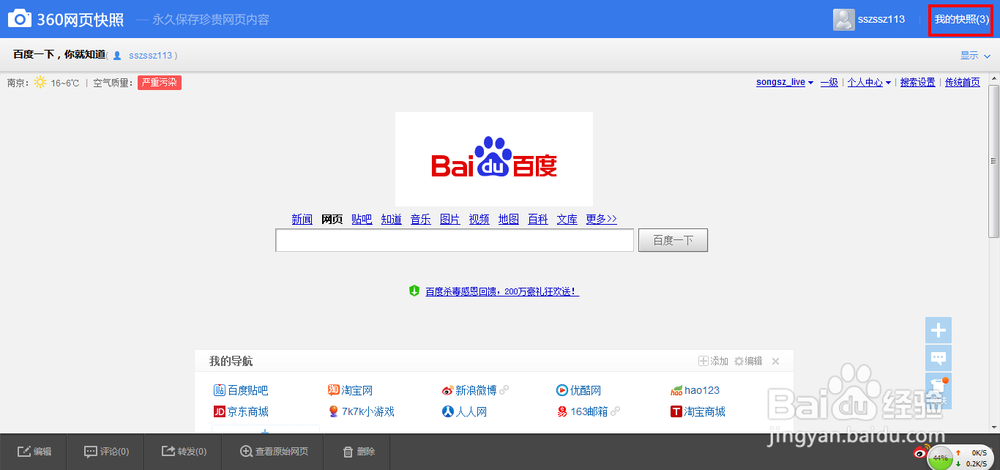1000x470 pixels.
Task: Open sszssz113 author profile link
Action: (150, 55)
